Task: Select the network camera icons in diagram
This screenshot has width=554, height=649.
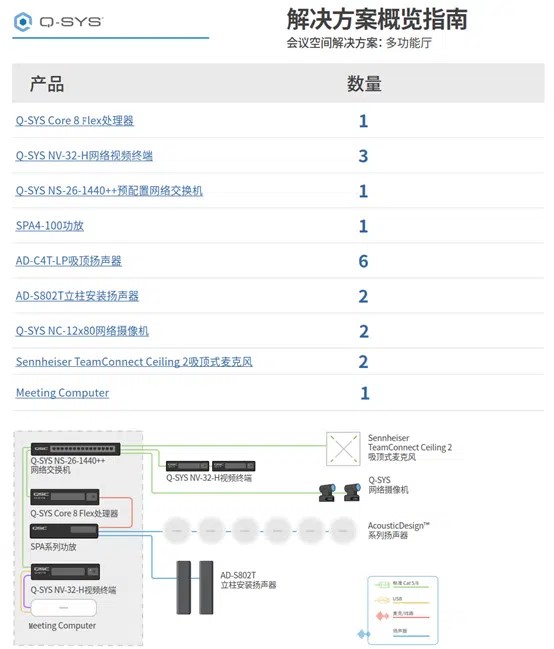Action: point(339,492)
